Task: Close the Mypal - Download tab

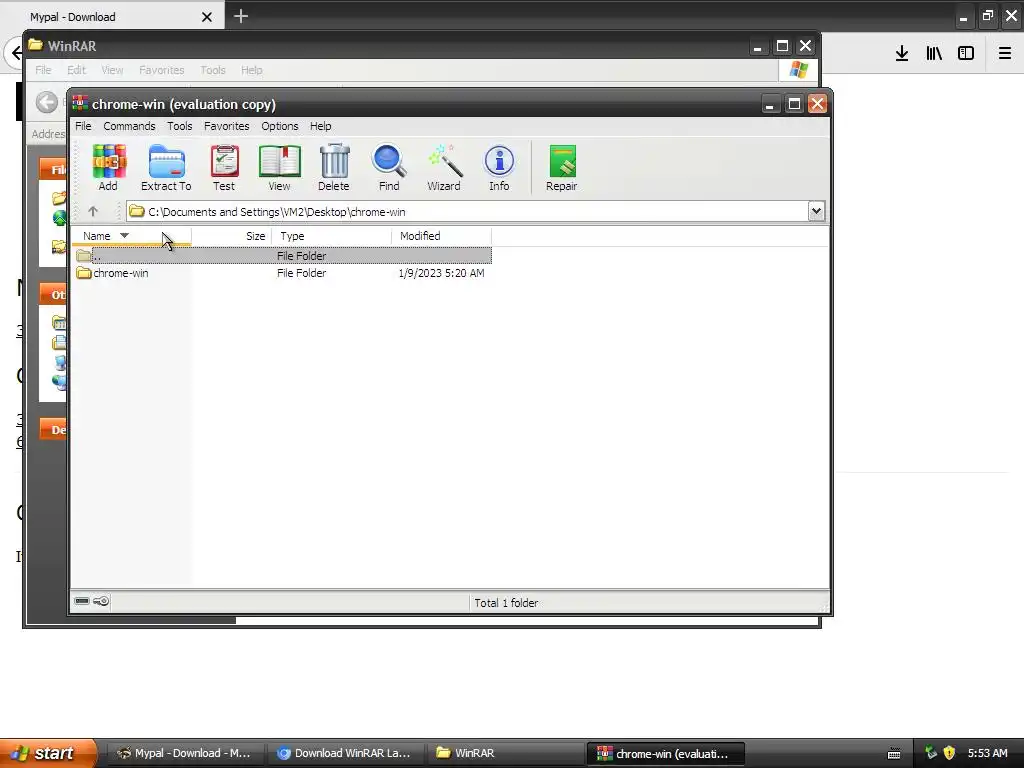Action: [x=206, y=17]
